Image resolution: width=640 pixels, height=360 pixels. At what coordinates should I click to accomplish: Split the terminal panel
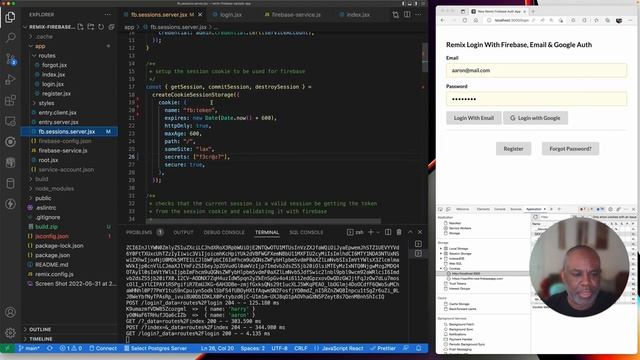coord(388,232)
